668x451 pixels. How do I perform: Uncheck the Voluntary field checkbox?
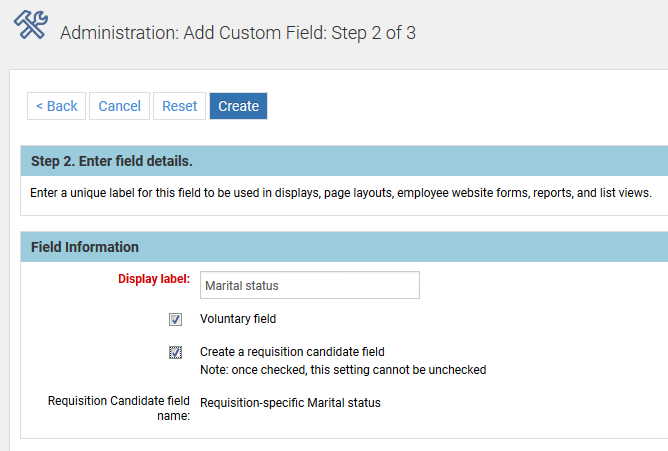[175, 320]
